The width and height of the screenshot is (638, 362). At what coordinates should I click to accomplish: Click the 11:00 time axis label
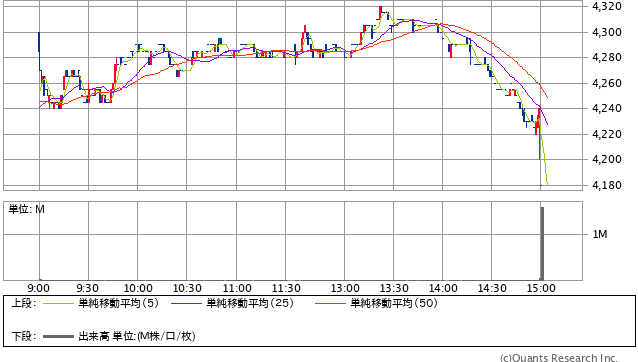click(x=237, y=288)
